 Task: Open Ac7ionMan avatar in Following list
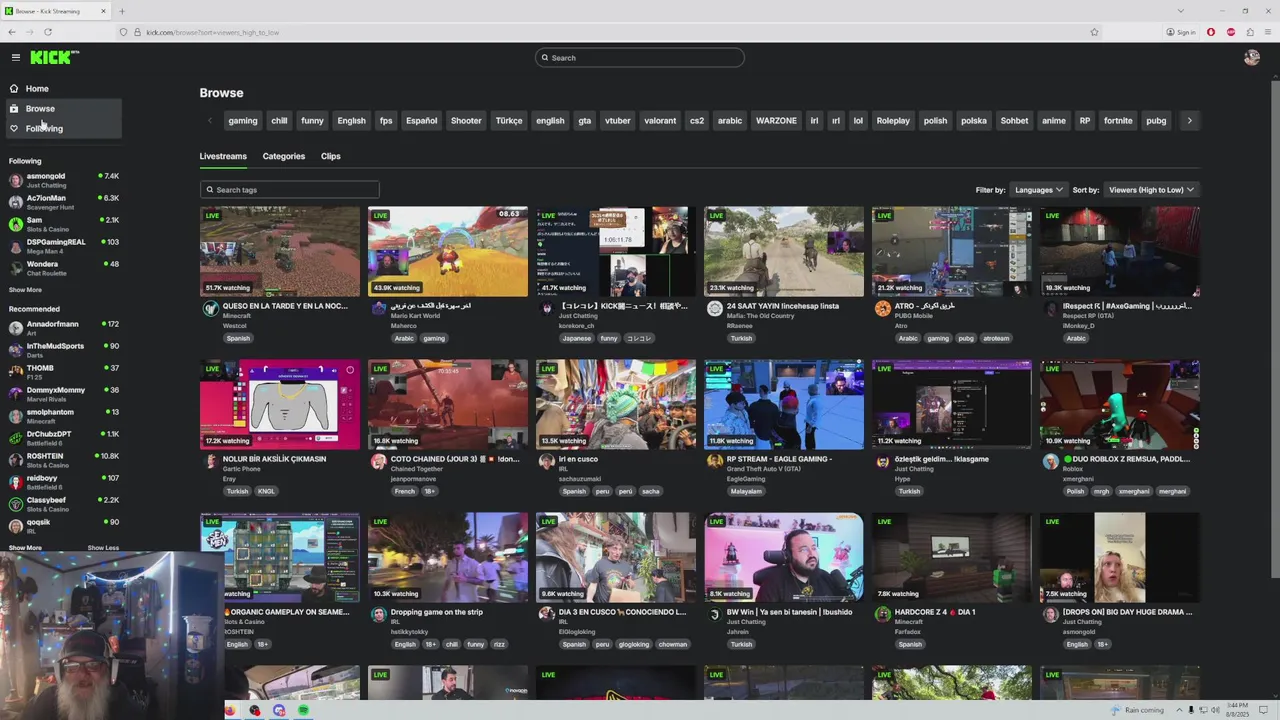click(15, 202)
